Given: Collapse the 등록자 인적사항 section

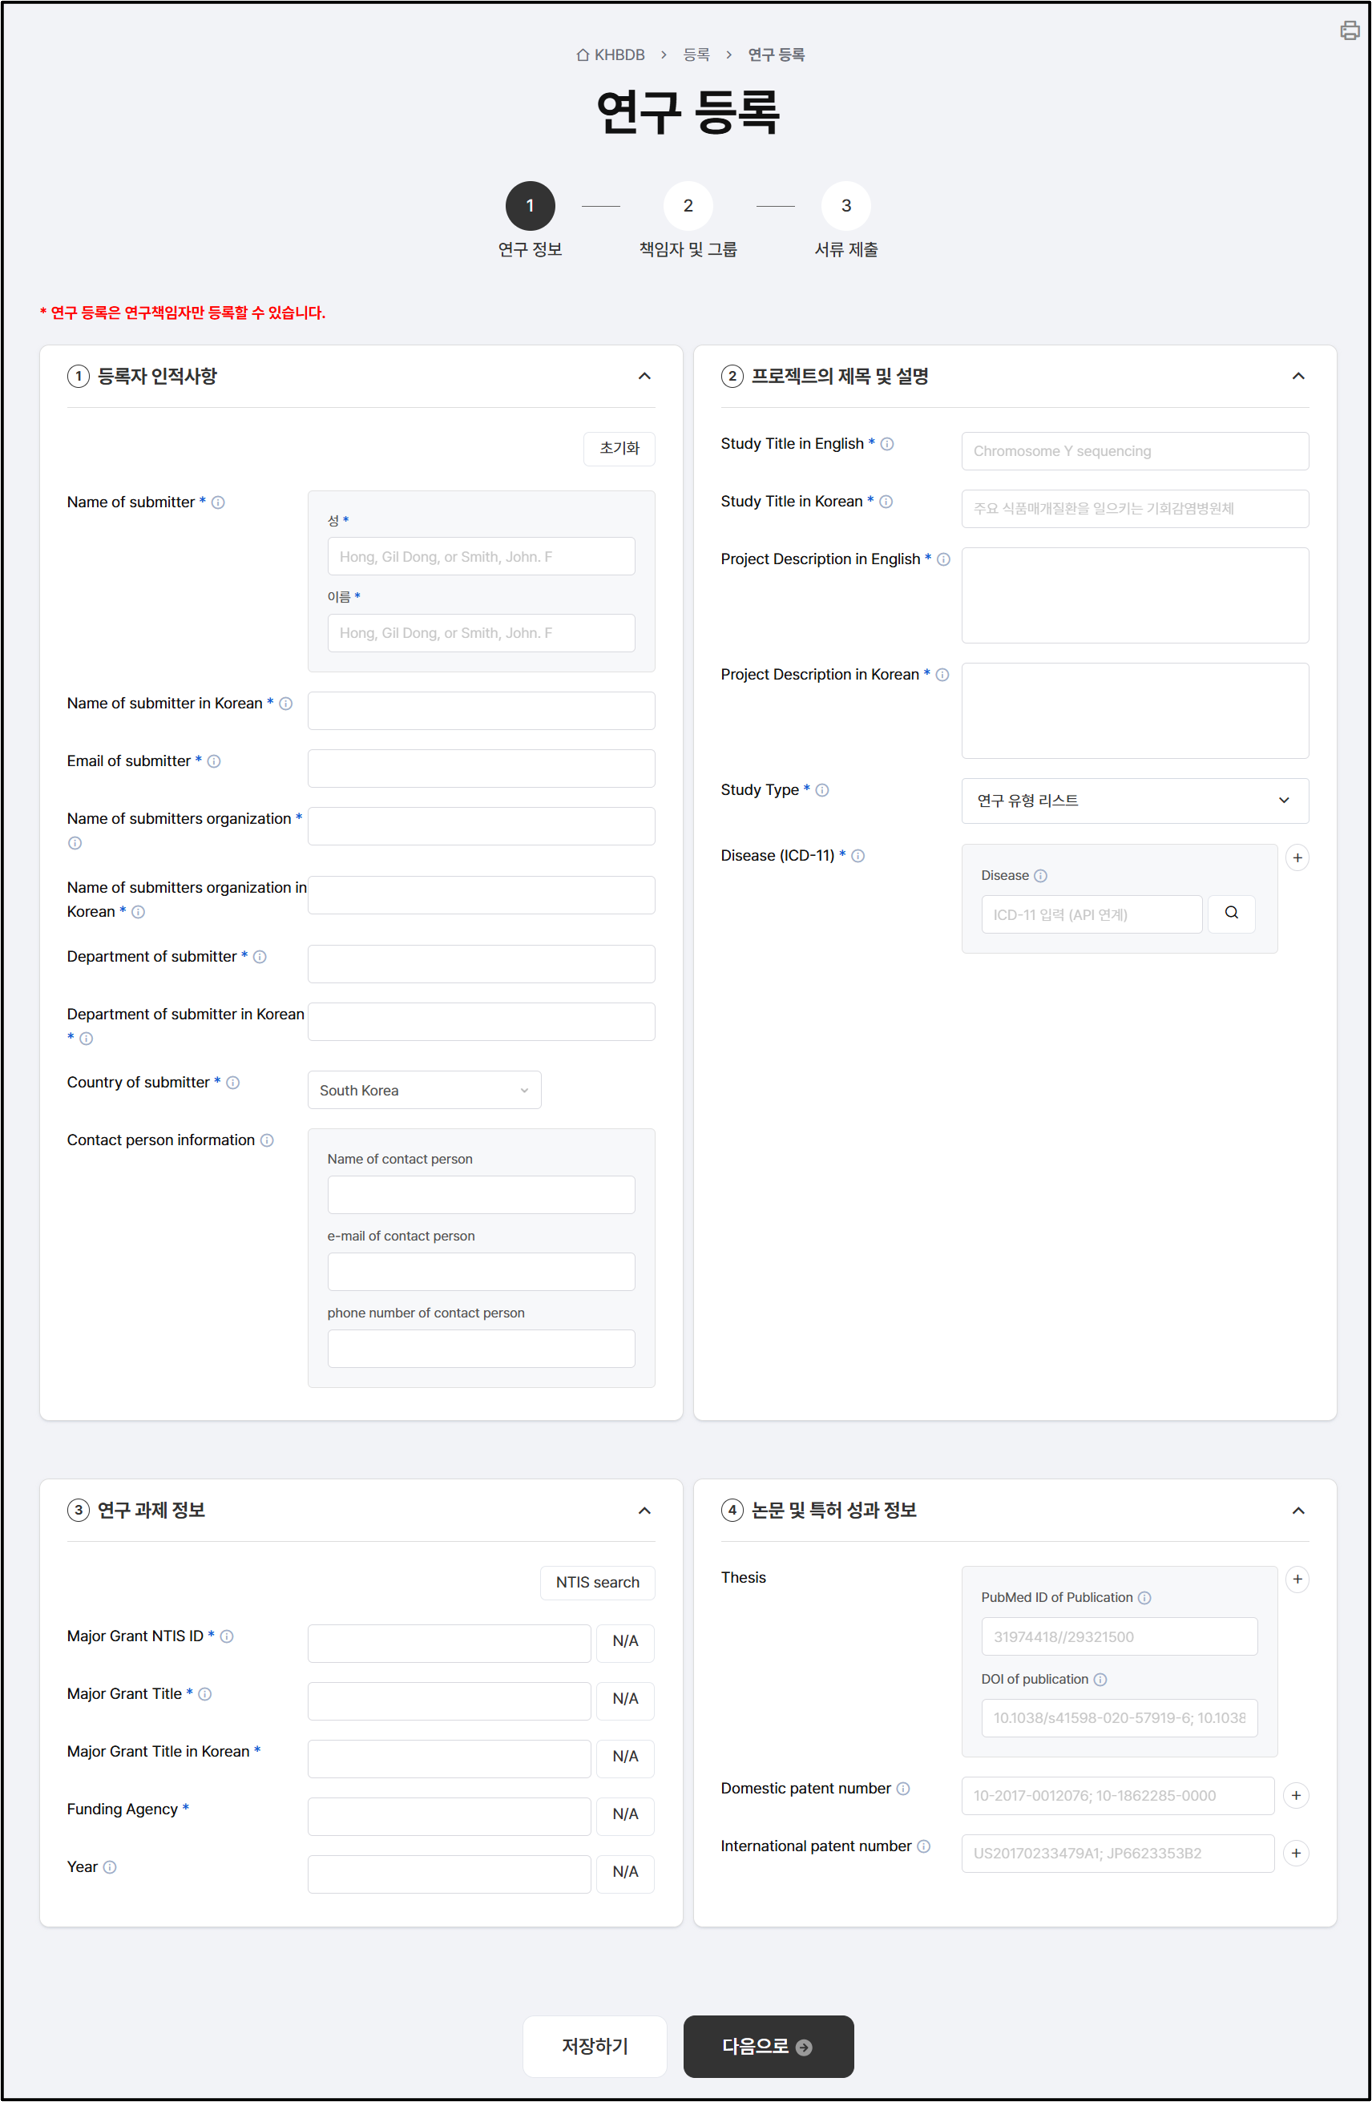Looking at the screenshot, I should 644,376.
